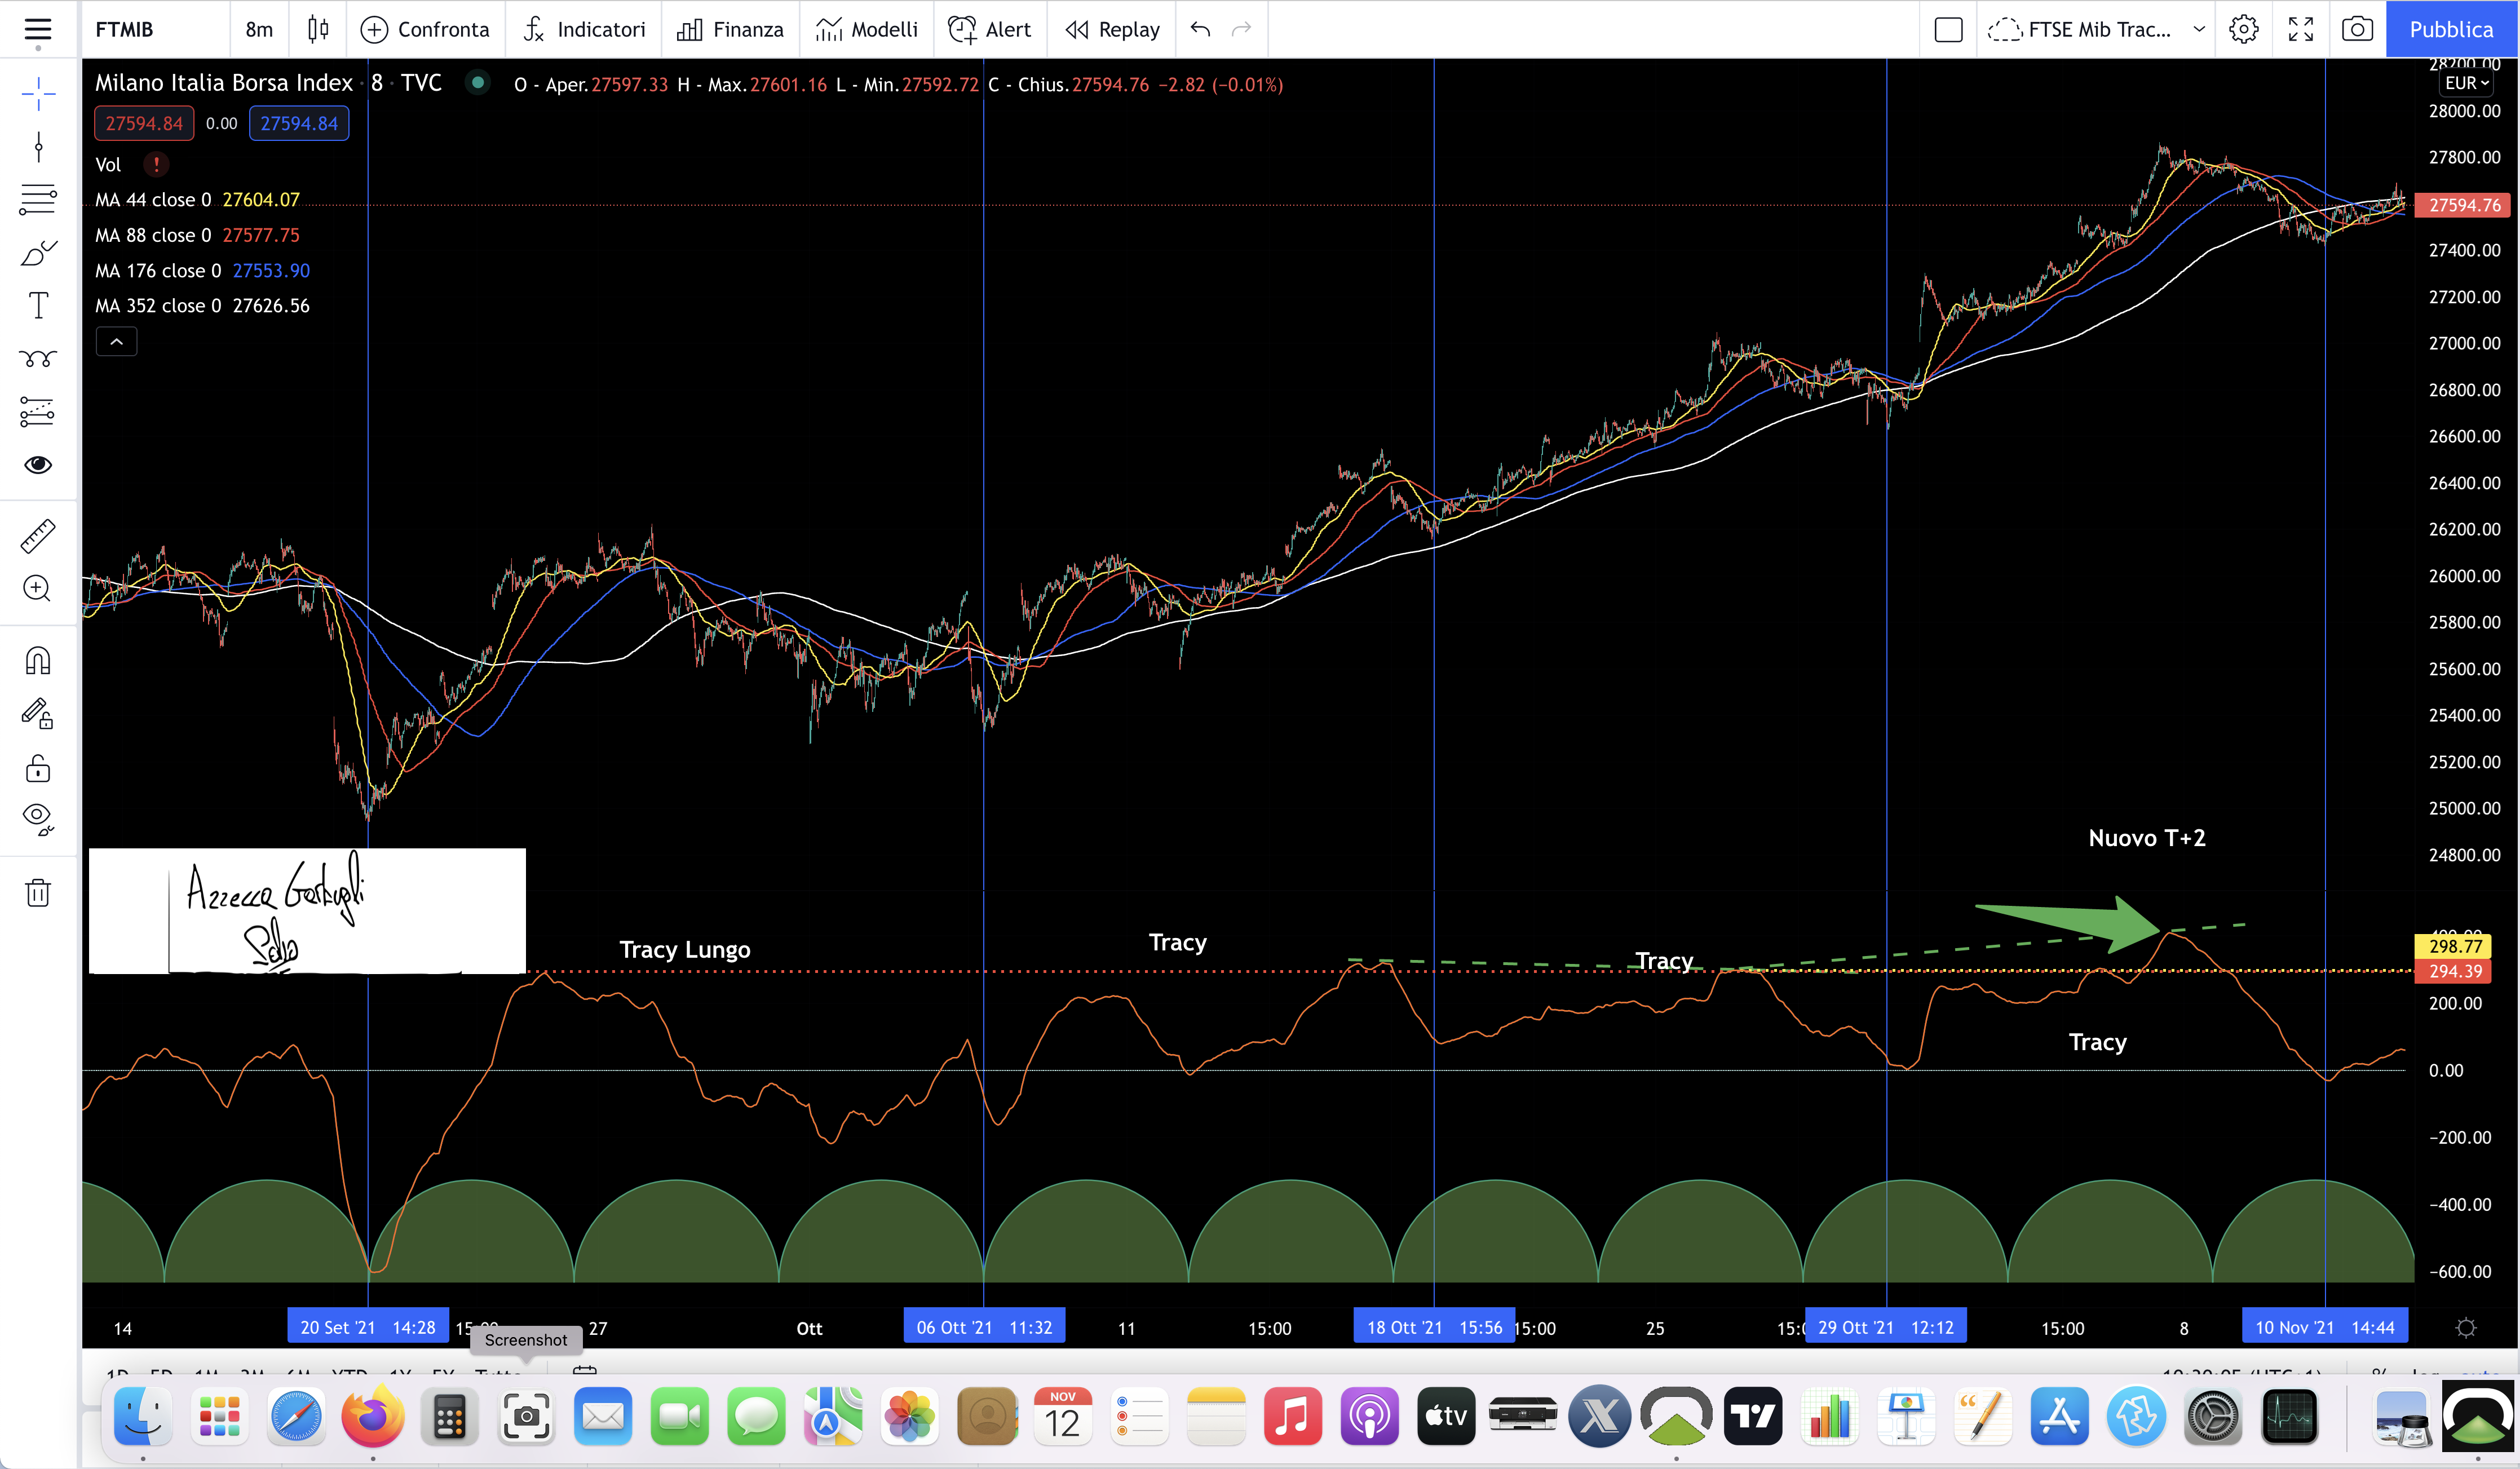
Task: Open the Indicatori indicators dialog
Action: [x=585, y=30]
